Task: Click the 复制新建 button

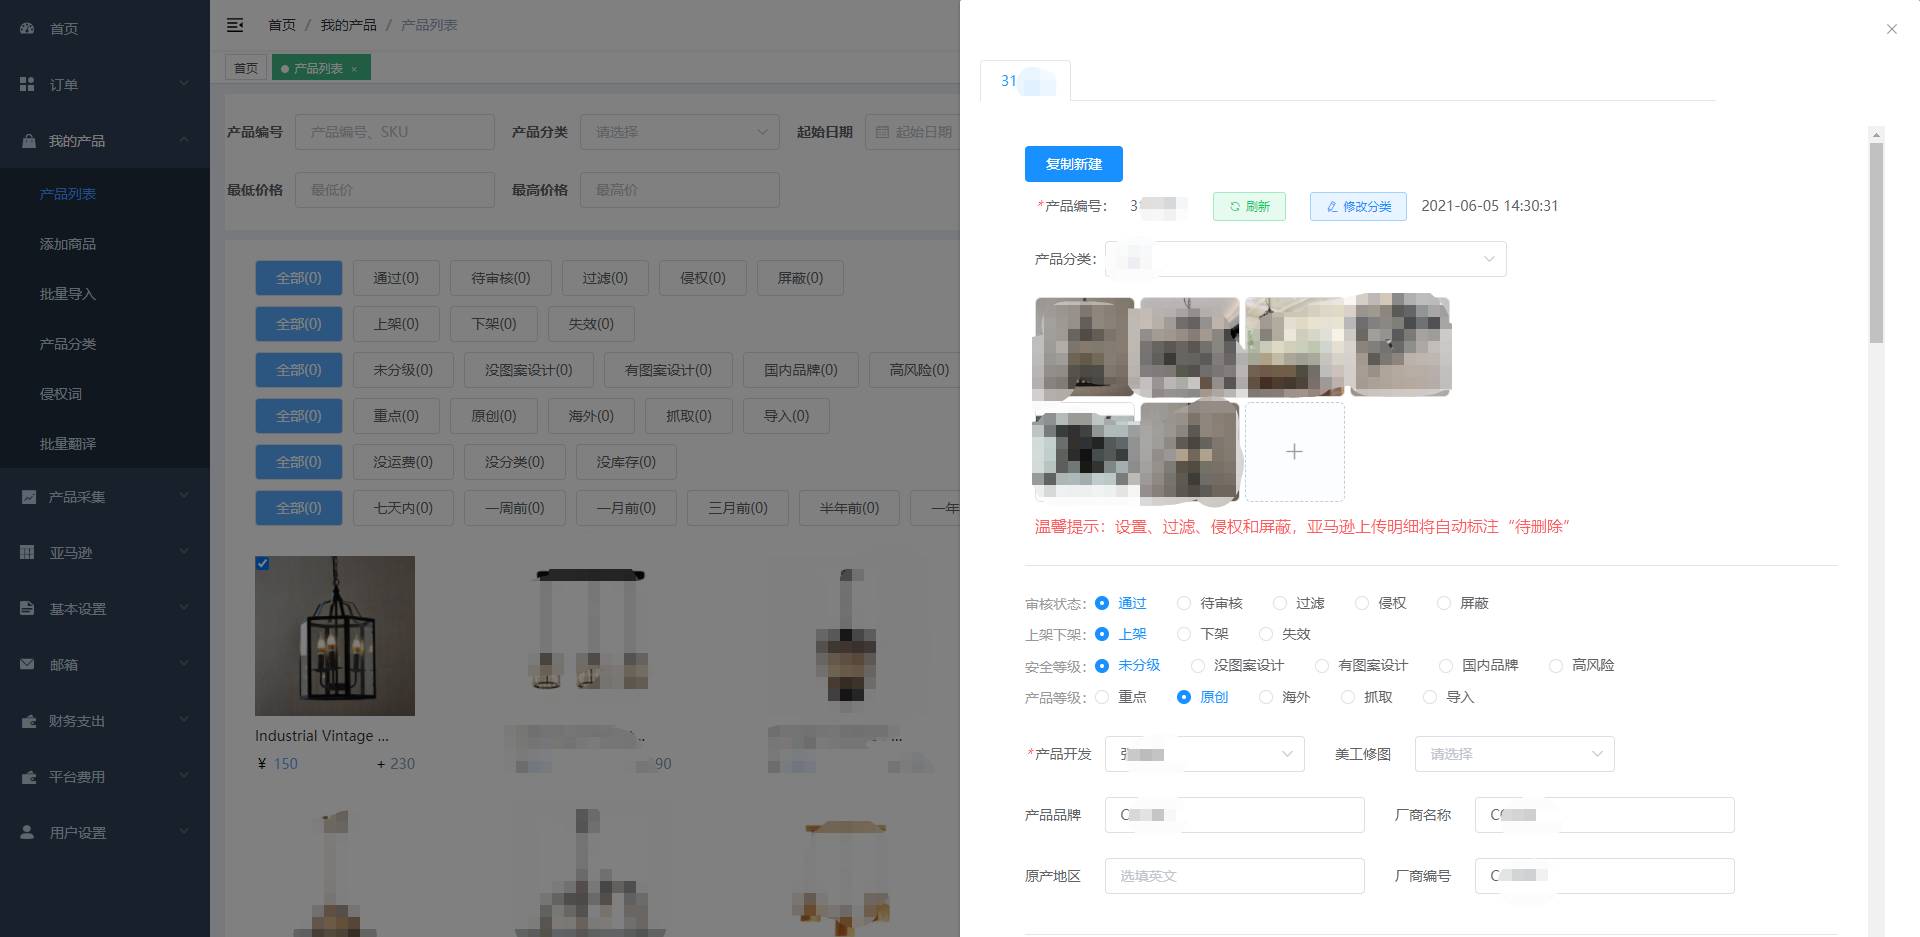Action: pos(1073,164)
